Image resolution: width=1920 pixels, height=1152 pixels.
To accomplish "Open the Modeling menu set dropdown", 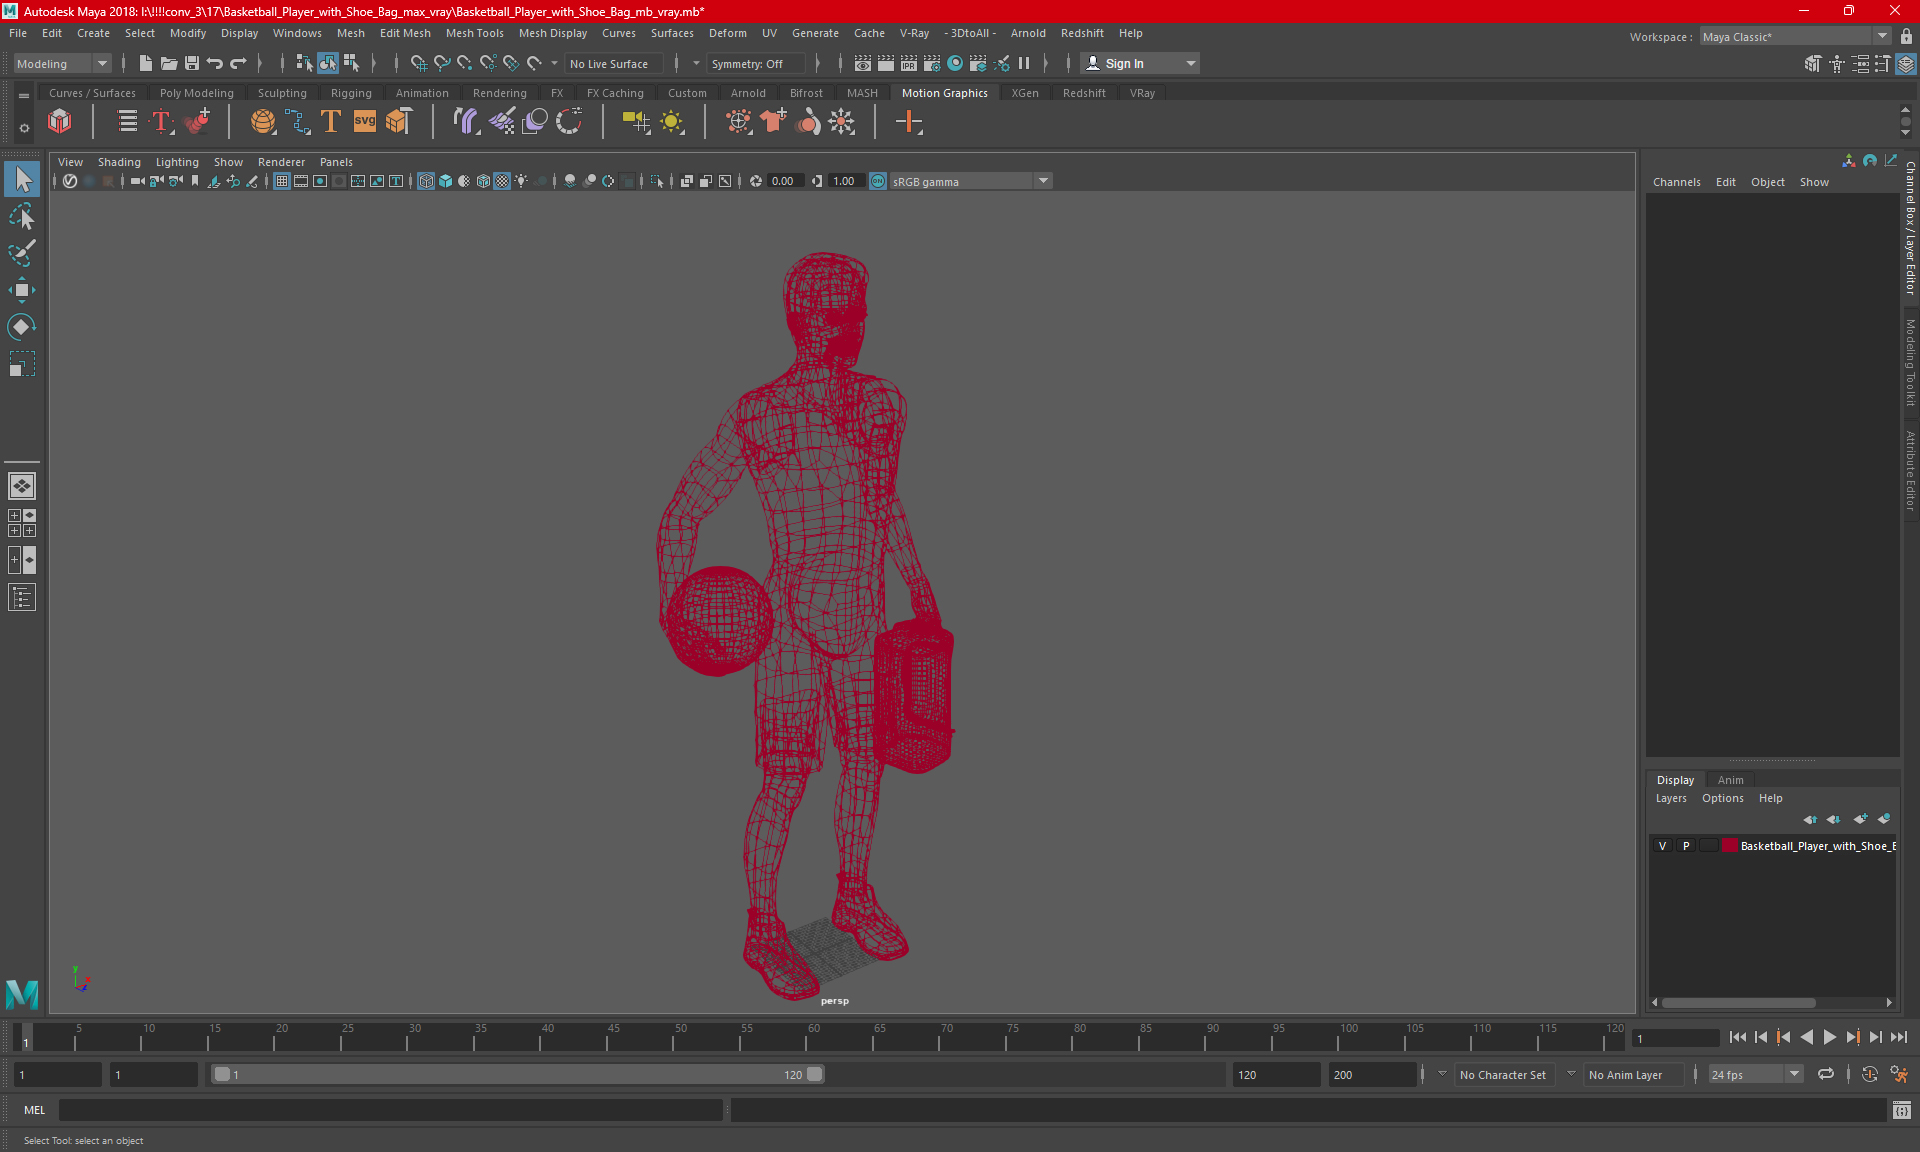I will coord(62,63).
